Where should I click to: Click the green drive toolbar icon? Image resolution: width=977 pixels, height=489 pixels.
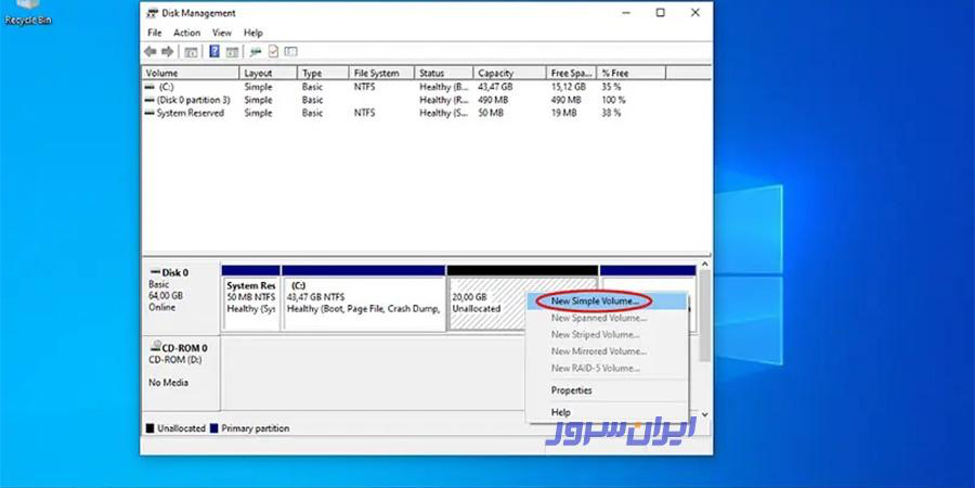pyautogui.click(x=255, y=52)
